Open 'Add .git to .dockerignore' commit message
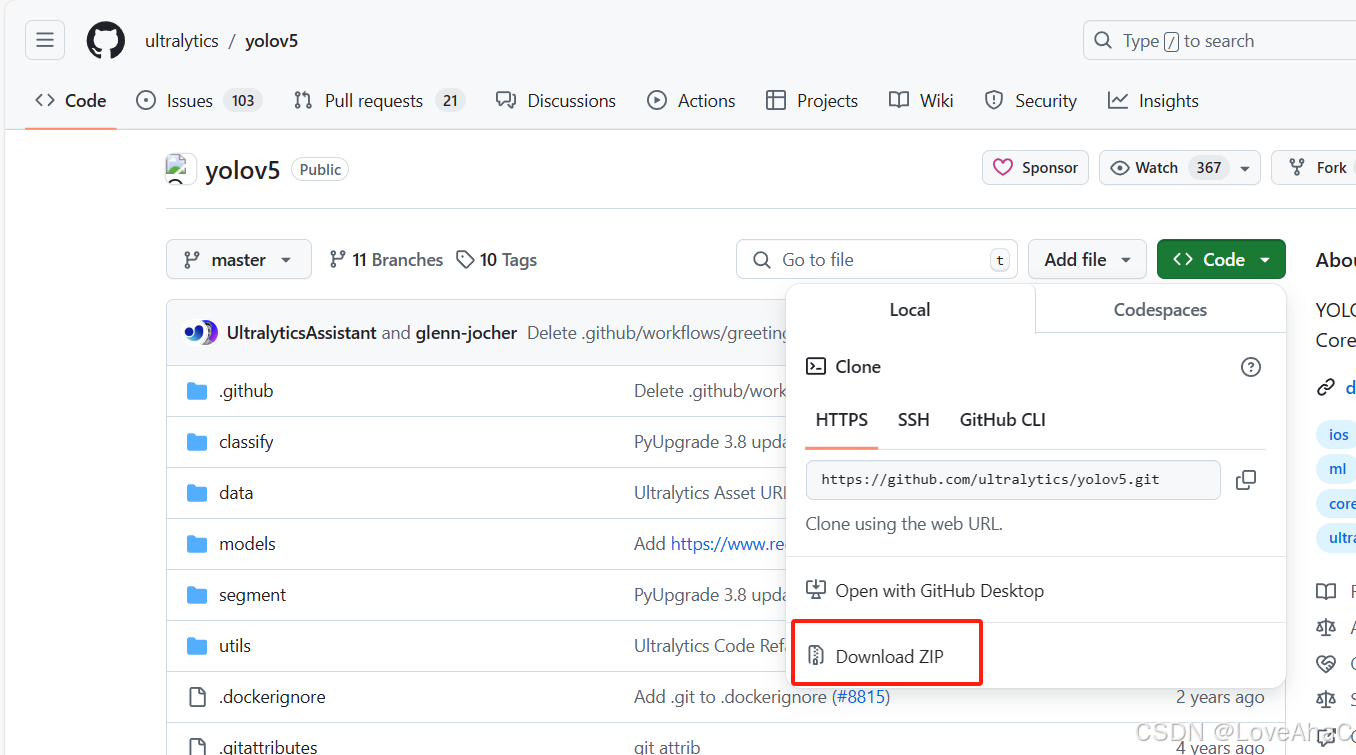 (730, 697)
